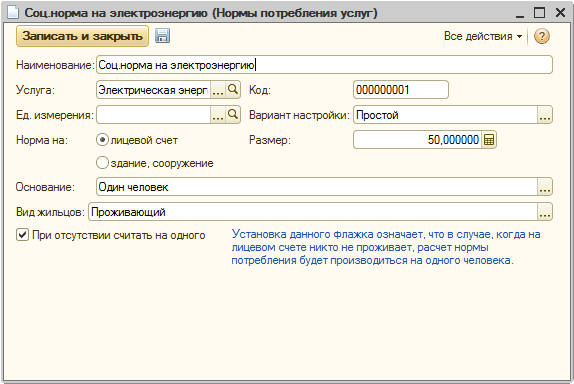Image resolution: width=574 pixels, height=384 pixels.
Task: Click the Норма на: label
Action: tap(42, 140)
